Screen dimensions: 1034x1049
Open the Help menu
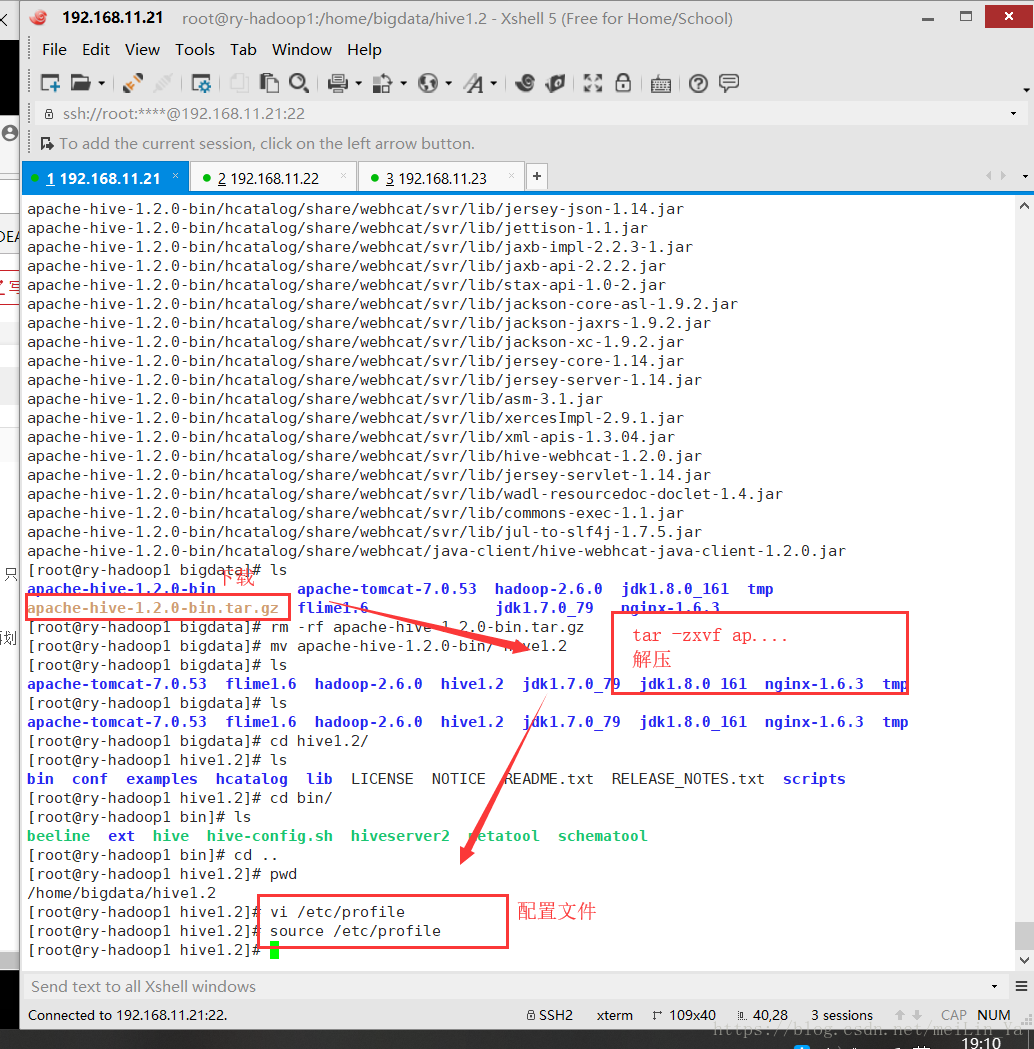coord(365,50)
